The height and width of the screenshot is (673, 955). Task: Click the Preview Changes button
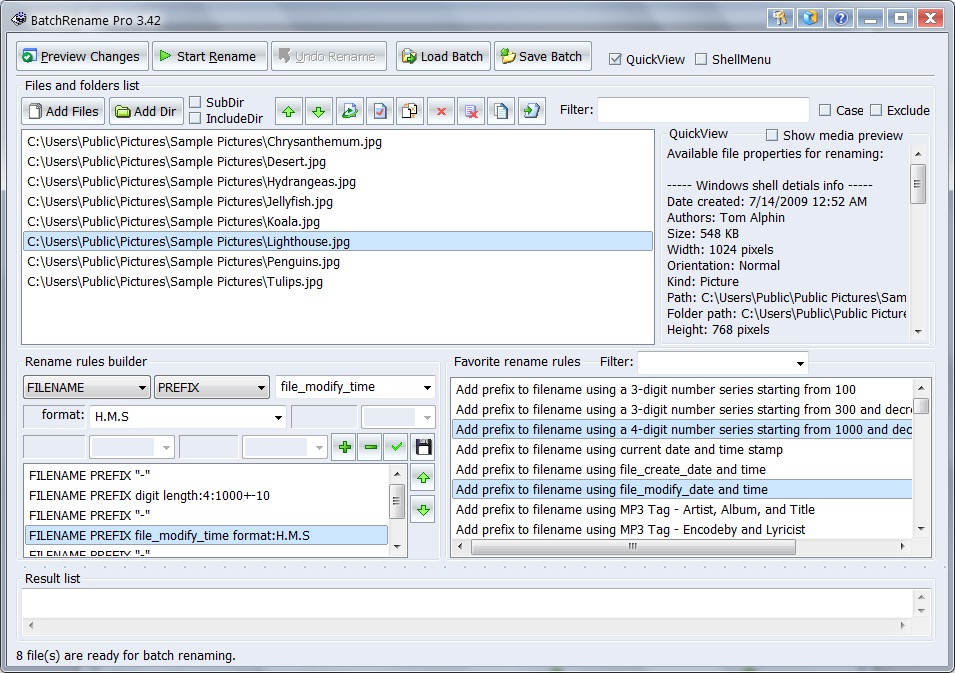coord(83,56)
